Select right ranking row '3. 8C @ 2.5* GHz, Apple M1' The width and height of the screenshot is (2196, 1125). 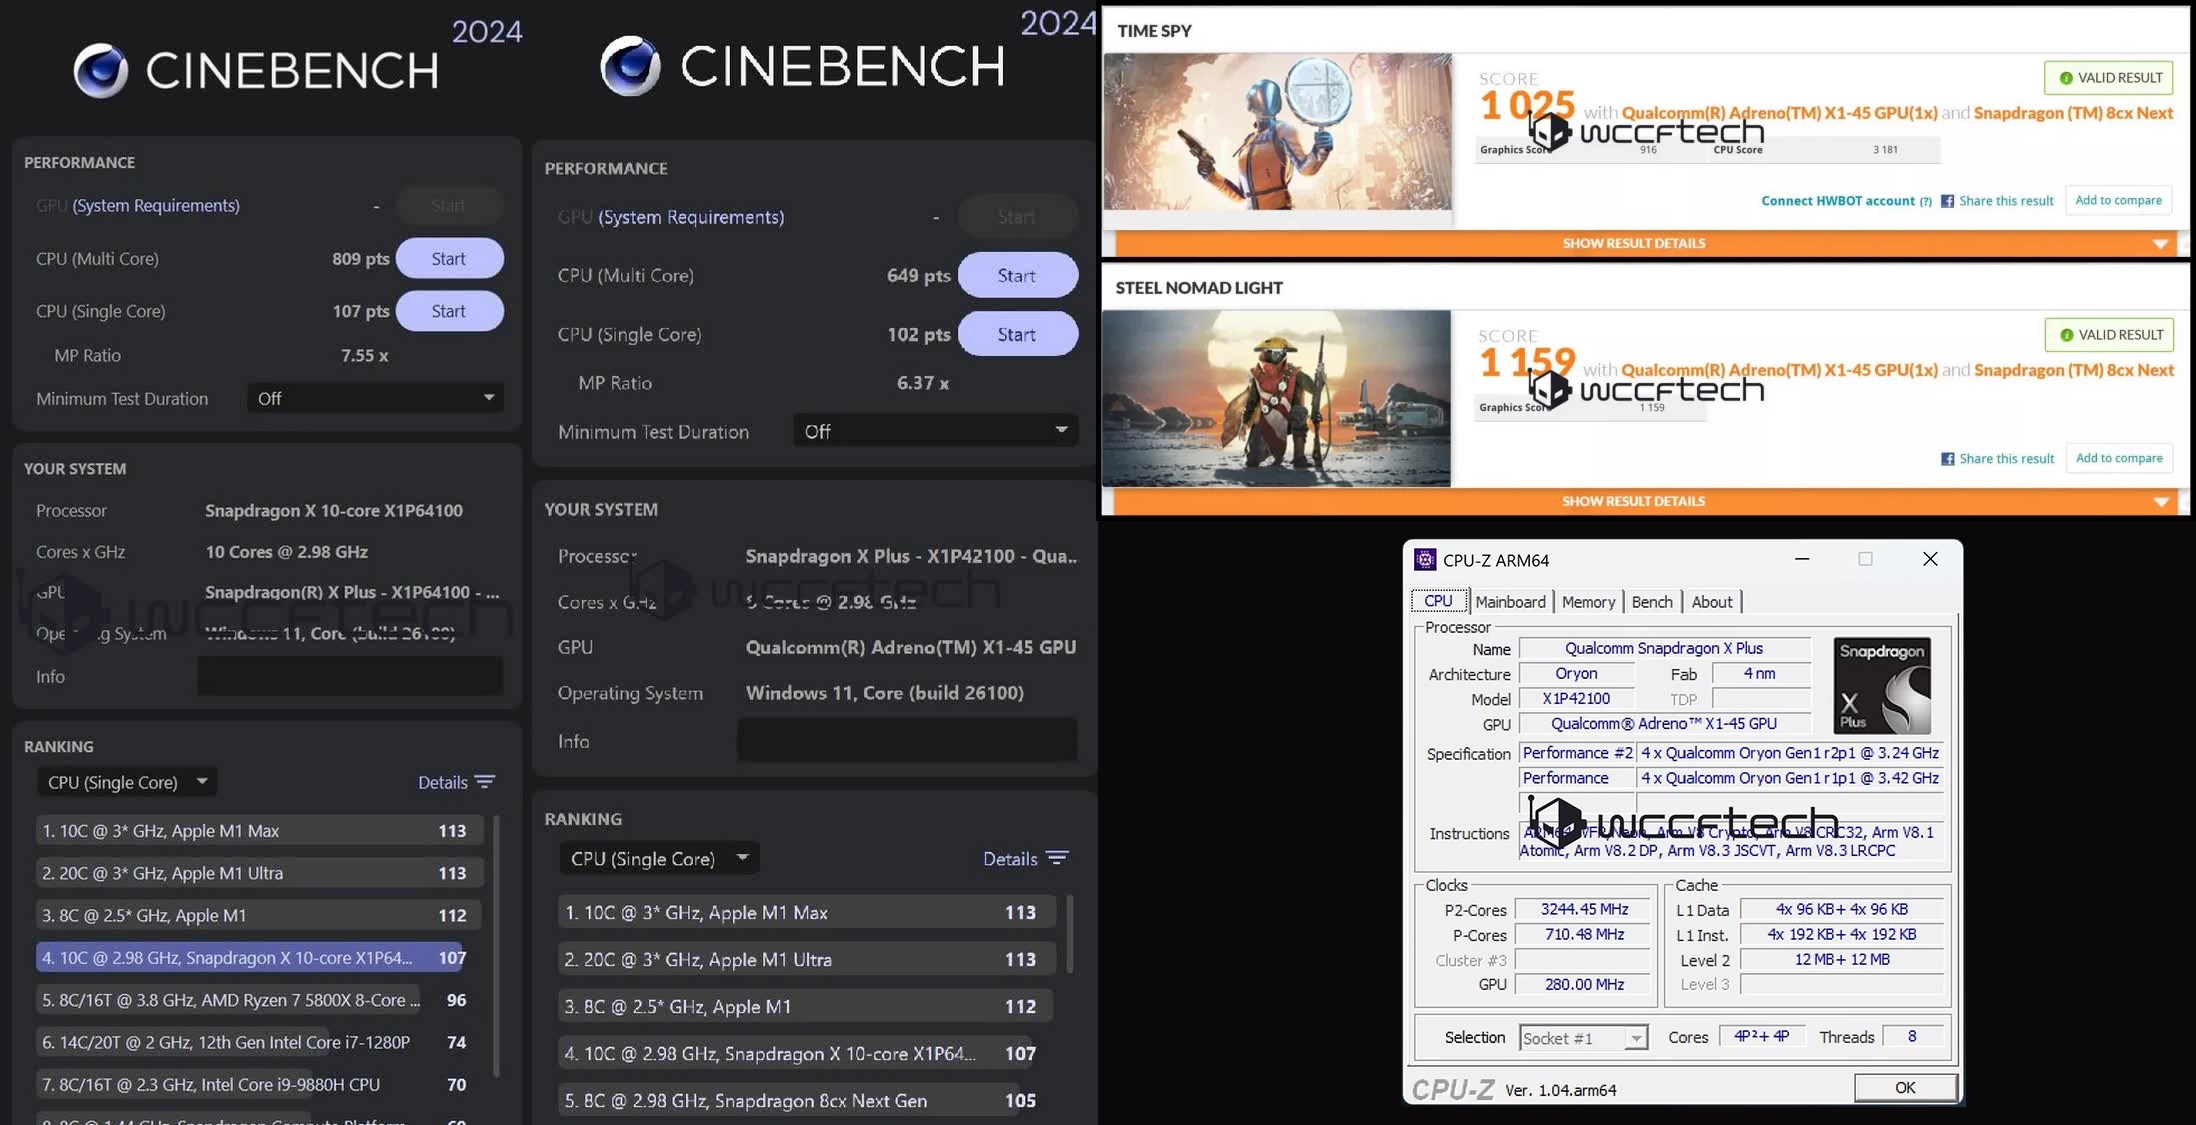805,1006
